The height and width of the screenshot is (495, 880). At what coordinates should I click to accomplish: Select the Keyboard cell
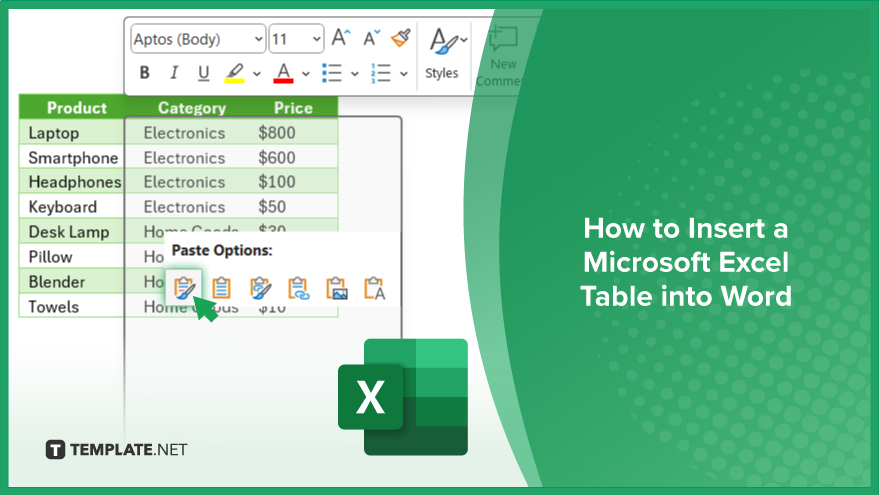coord(72,207)
